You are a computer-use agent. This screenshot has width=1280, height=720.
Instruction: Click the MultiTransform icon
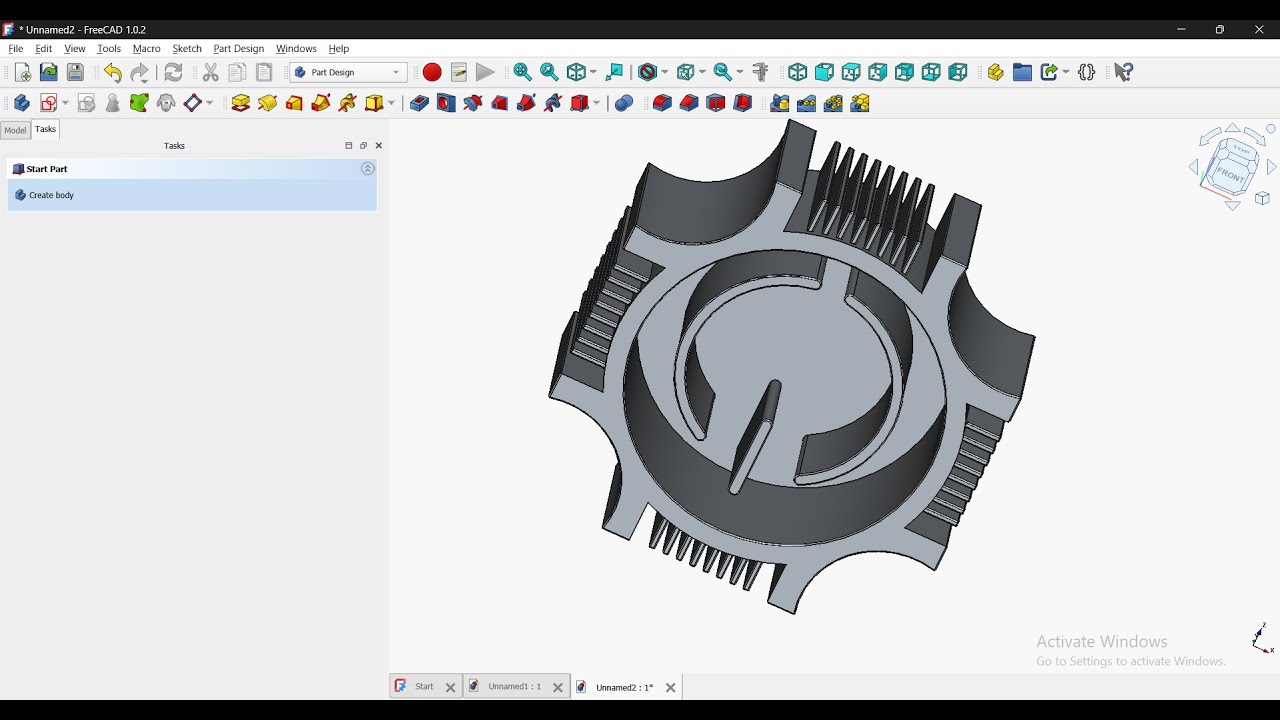point(861,103)
